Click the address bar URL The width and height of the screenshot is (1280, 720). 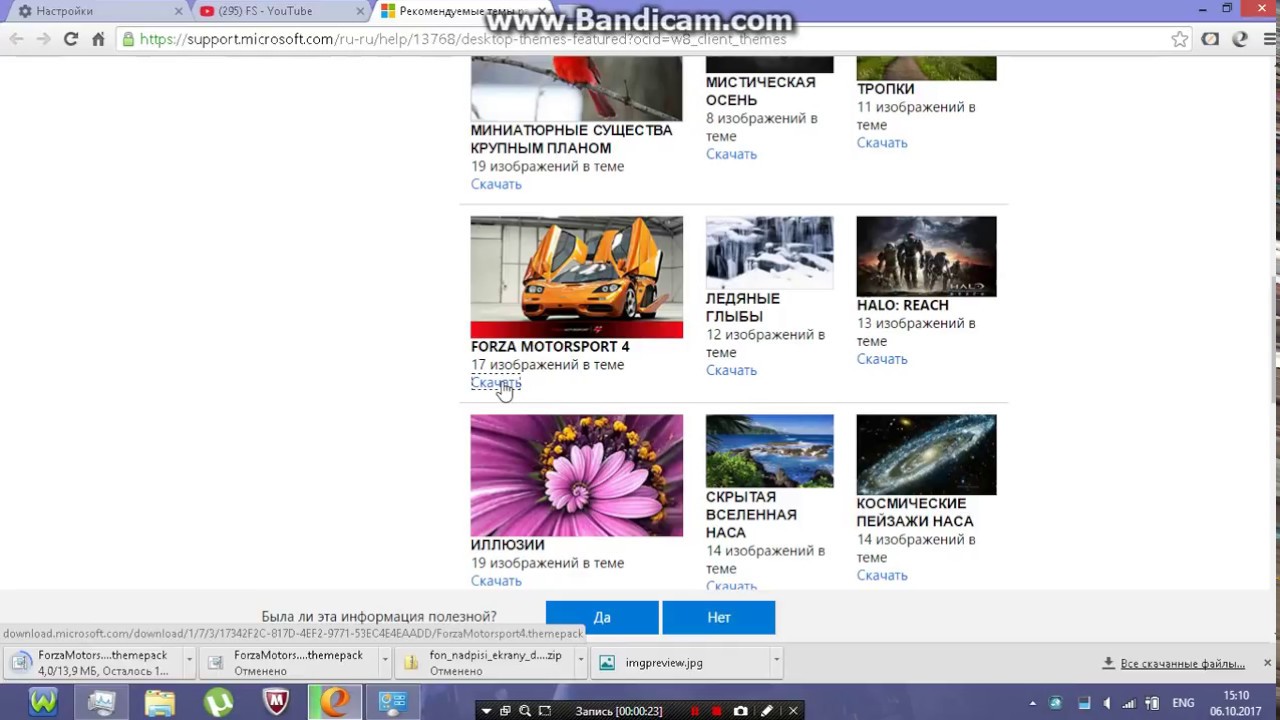(463, 39)
